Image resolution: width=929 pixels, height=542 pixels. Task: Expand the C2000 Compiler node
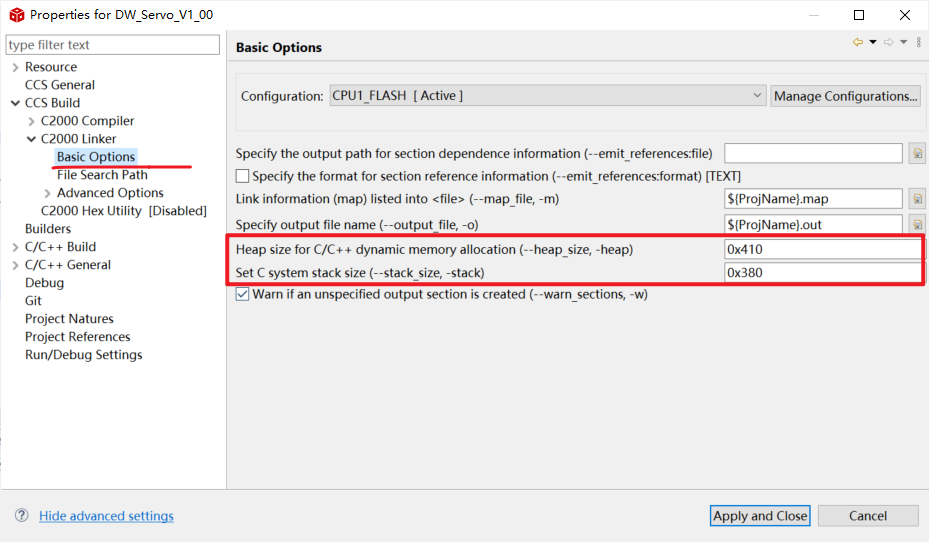click(x=31, y=121)
